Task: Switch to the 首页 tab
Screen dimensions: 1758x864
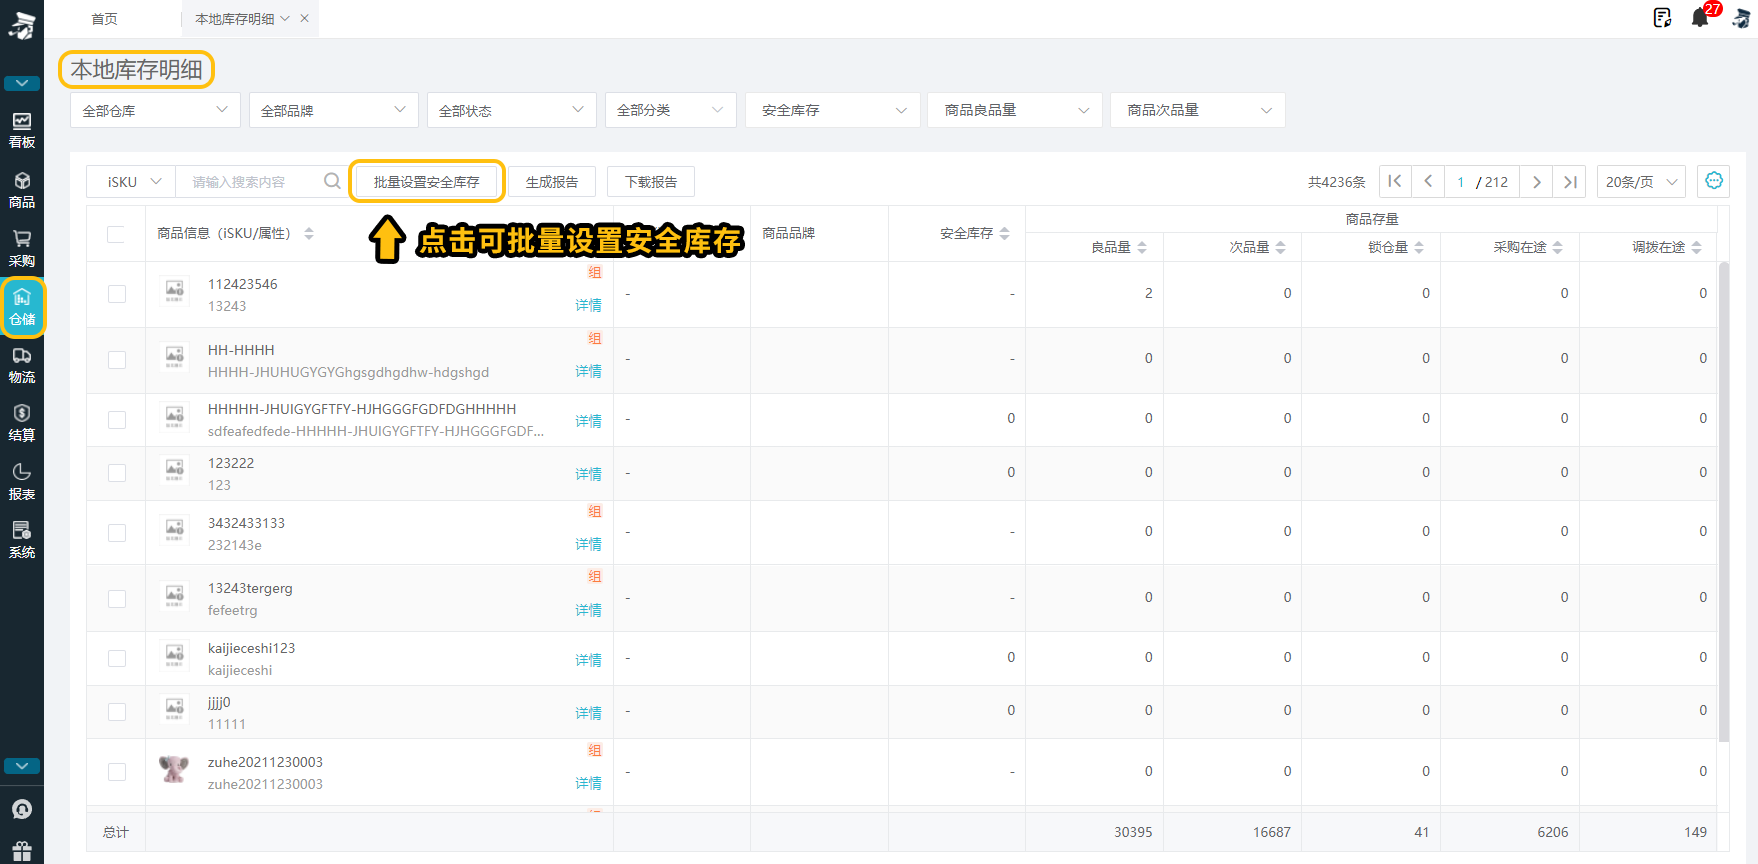Action: point(104,18)
